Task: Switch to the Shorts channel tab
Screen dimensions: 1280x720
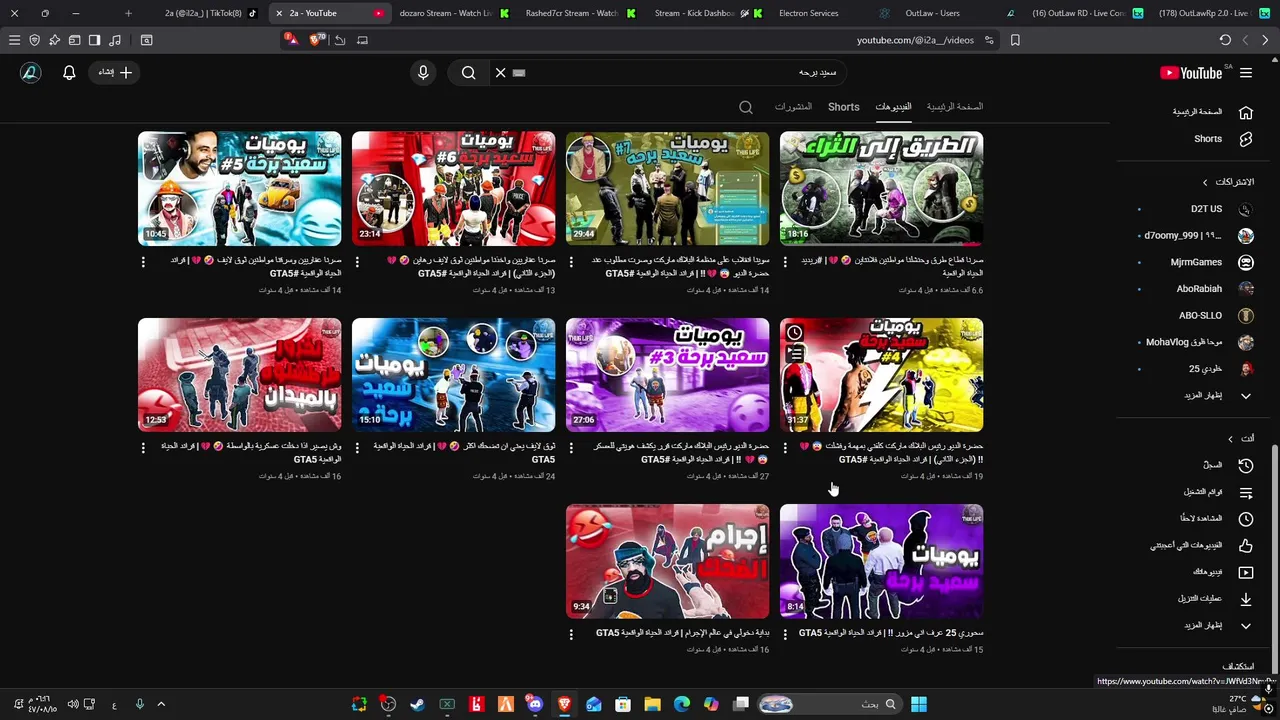Action: point(843,107)
